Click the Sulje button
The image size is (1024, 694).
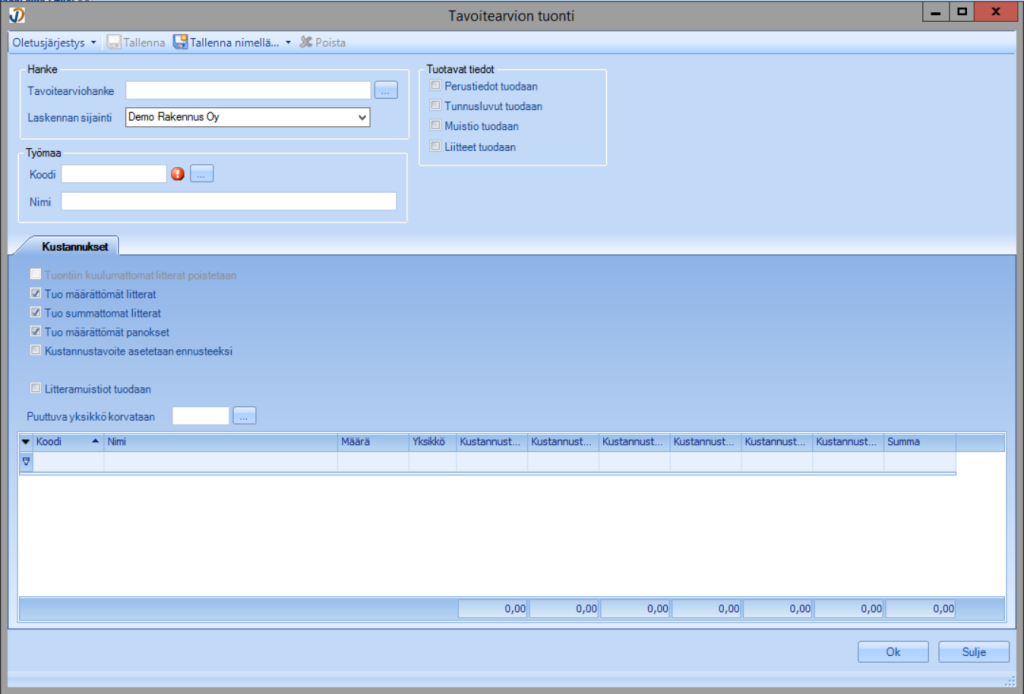974,652
